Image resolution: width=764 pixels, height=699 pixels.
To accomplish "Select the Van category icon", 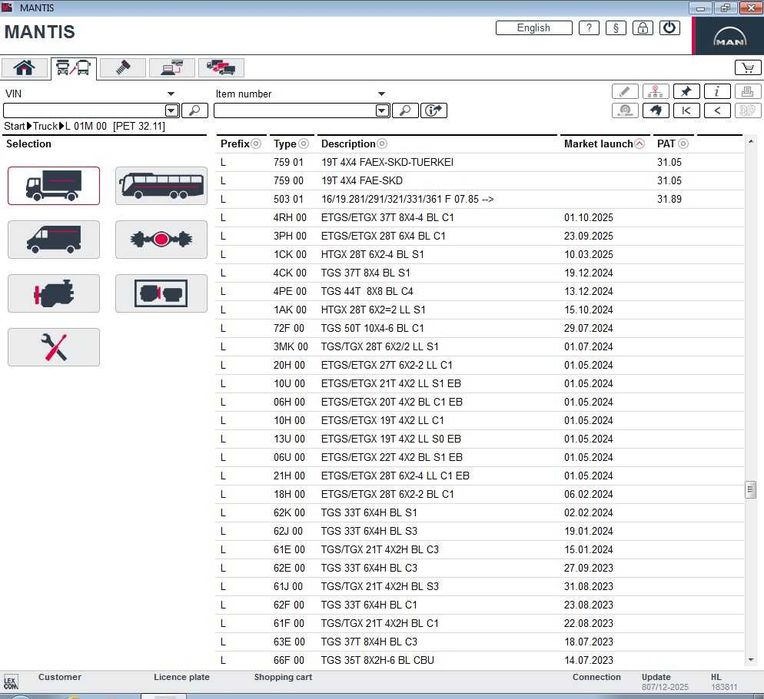I will pyautogui.click(x=54, y=239).
